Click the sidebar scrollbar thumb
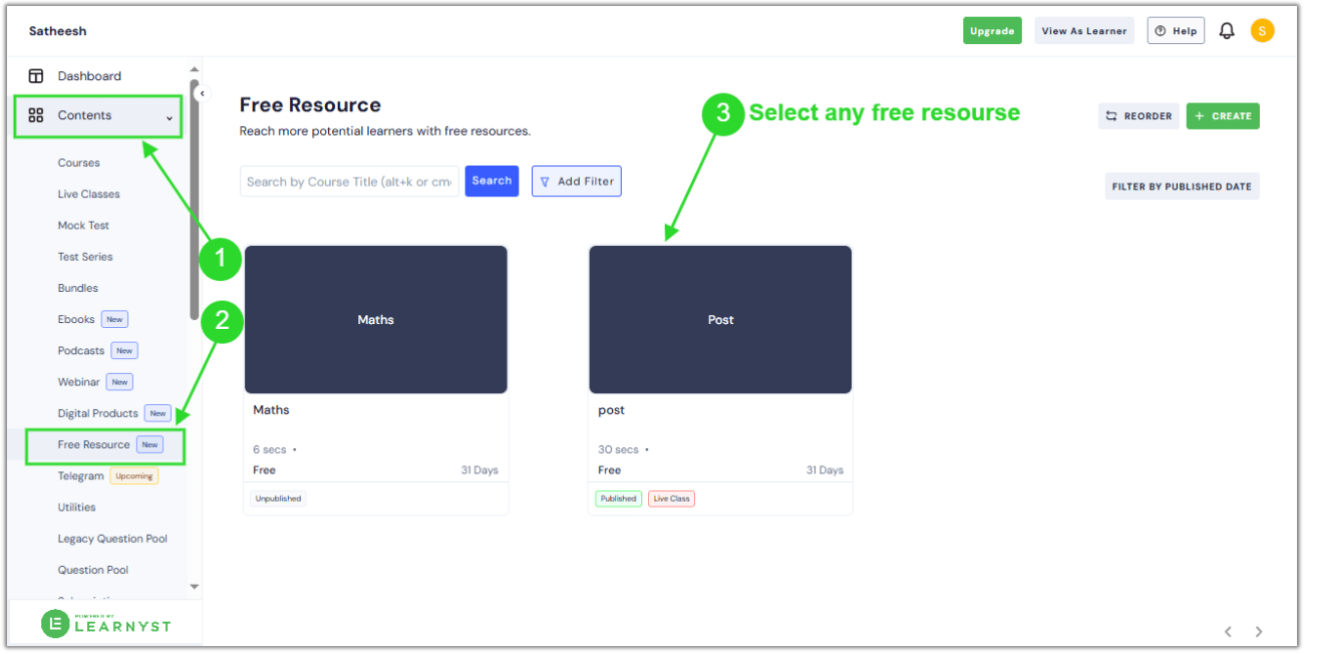The width and height of the screenshot is (1318, 654). [x=194, y=200]
